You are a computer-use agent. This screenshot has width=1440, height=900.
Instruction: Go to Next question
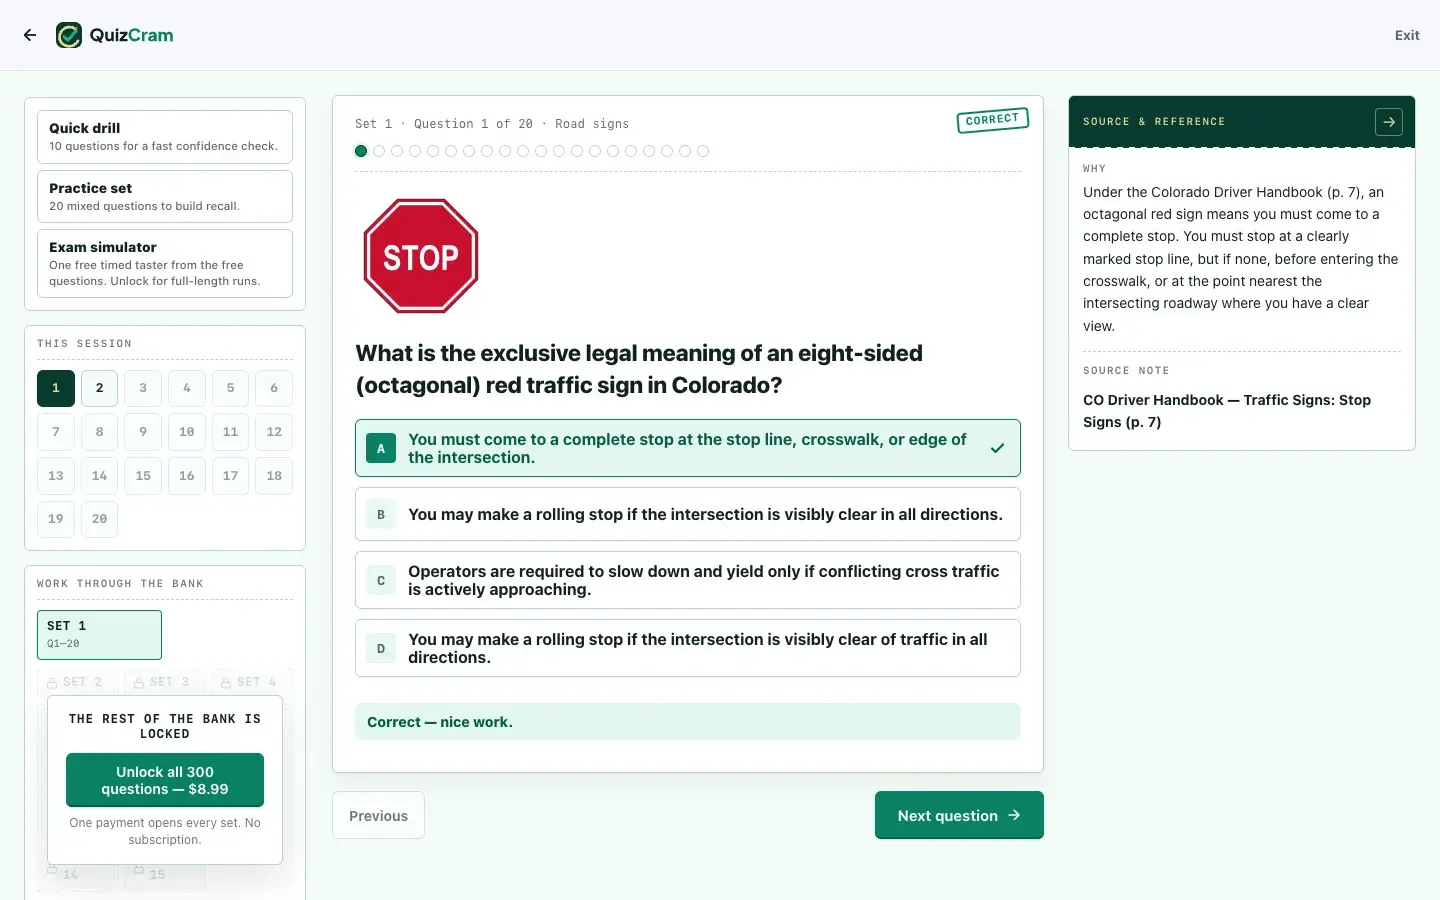(x=959, y=815)
